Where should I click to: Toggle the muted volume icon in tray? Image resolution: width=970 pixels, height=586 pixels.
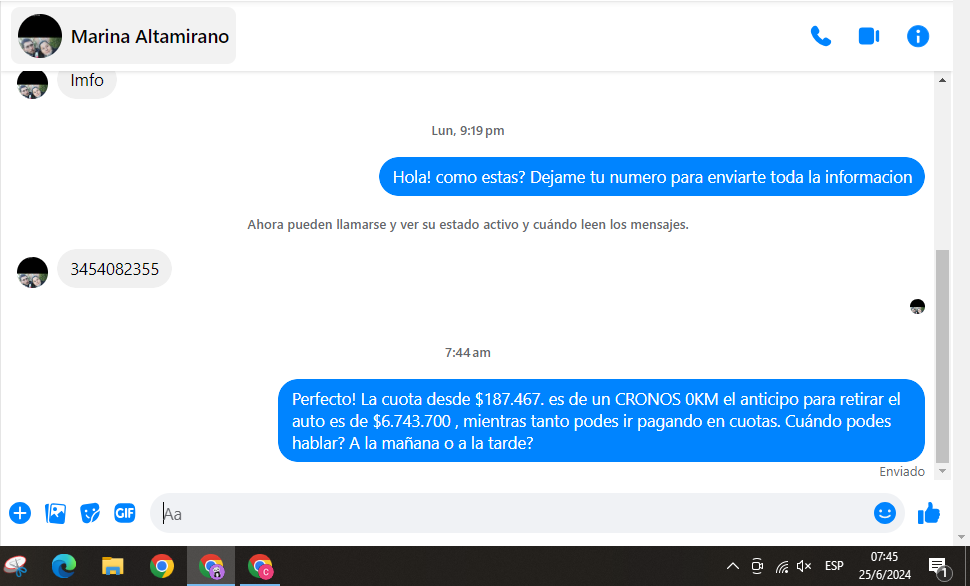(804, 566)
